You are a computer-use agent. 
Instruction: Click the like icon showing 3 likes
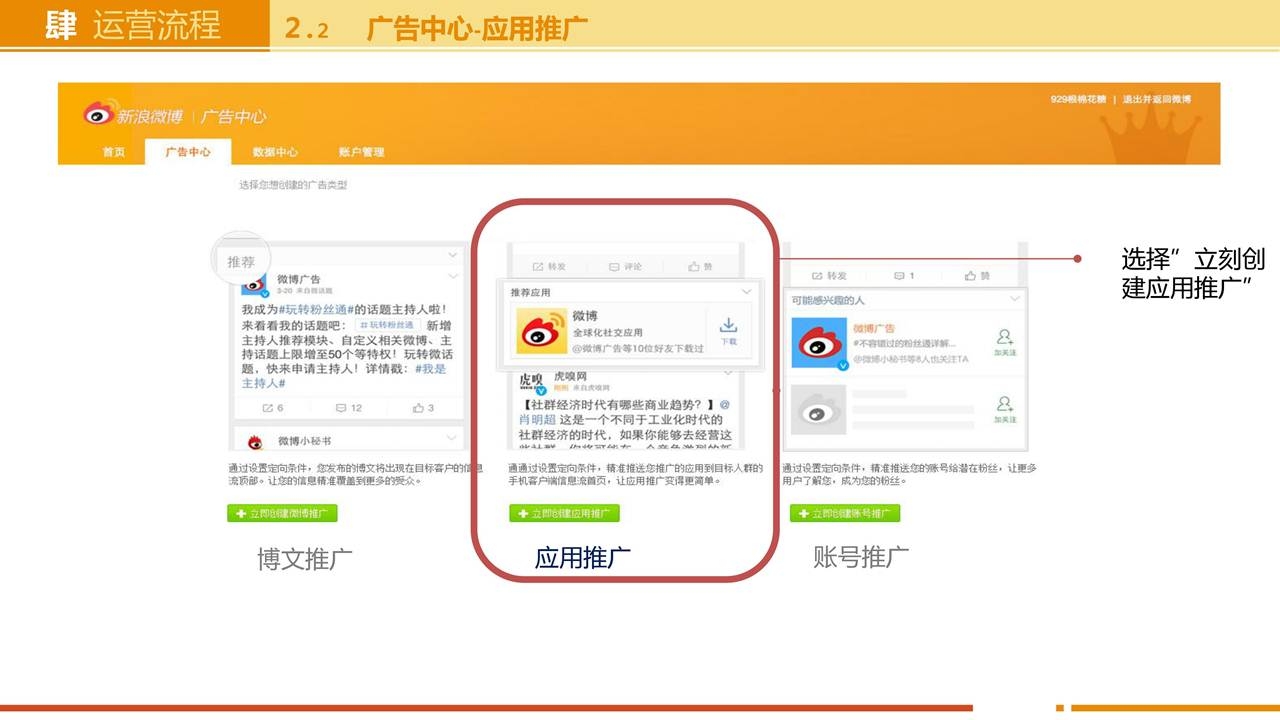424,408
